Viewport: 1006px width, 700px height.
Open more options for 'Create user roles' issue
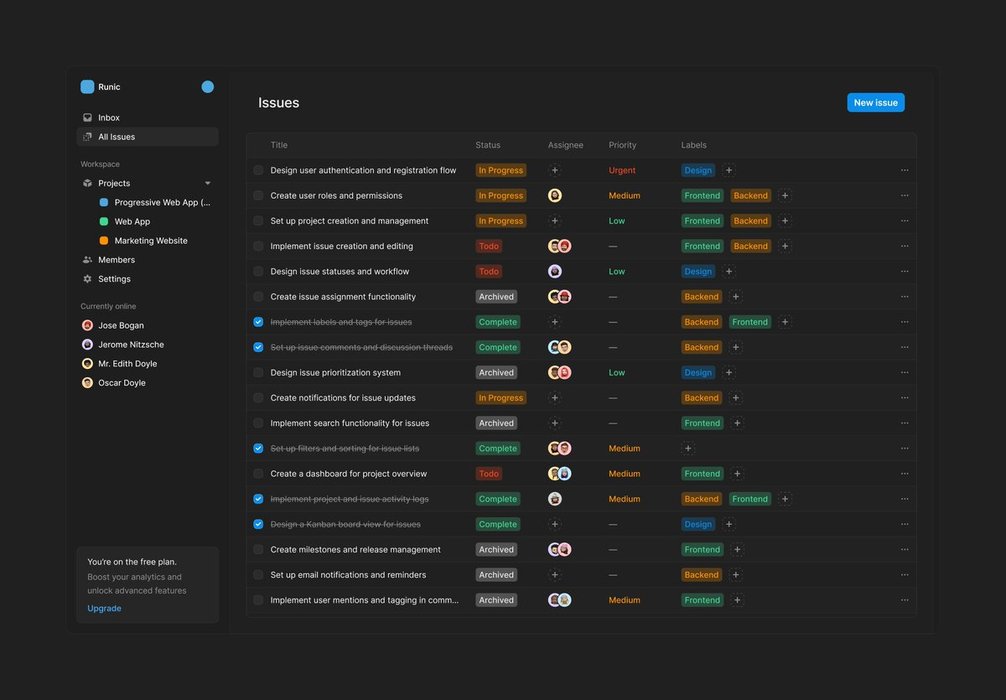(904, 196)
